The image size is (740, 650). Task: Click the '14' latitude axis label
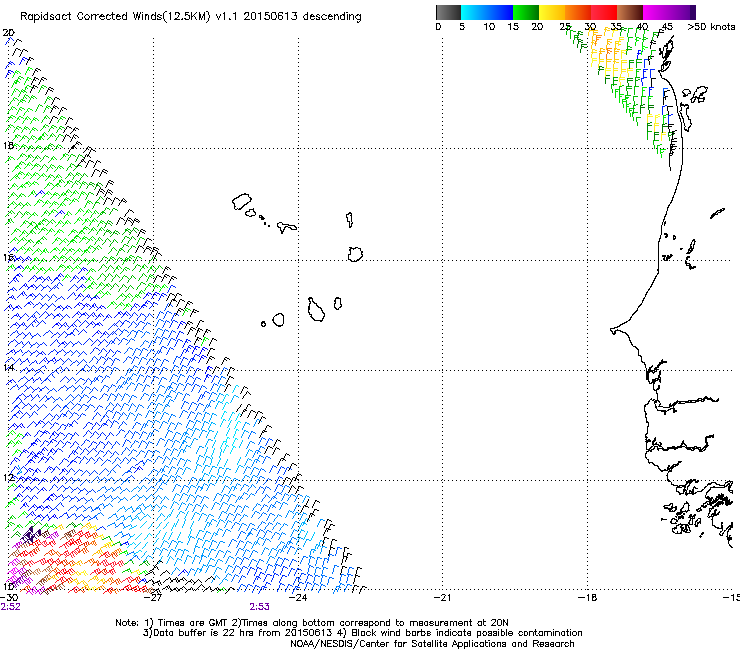coord(8,367)
